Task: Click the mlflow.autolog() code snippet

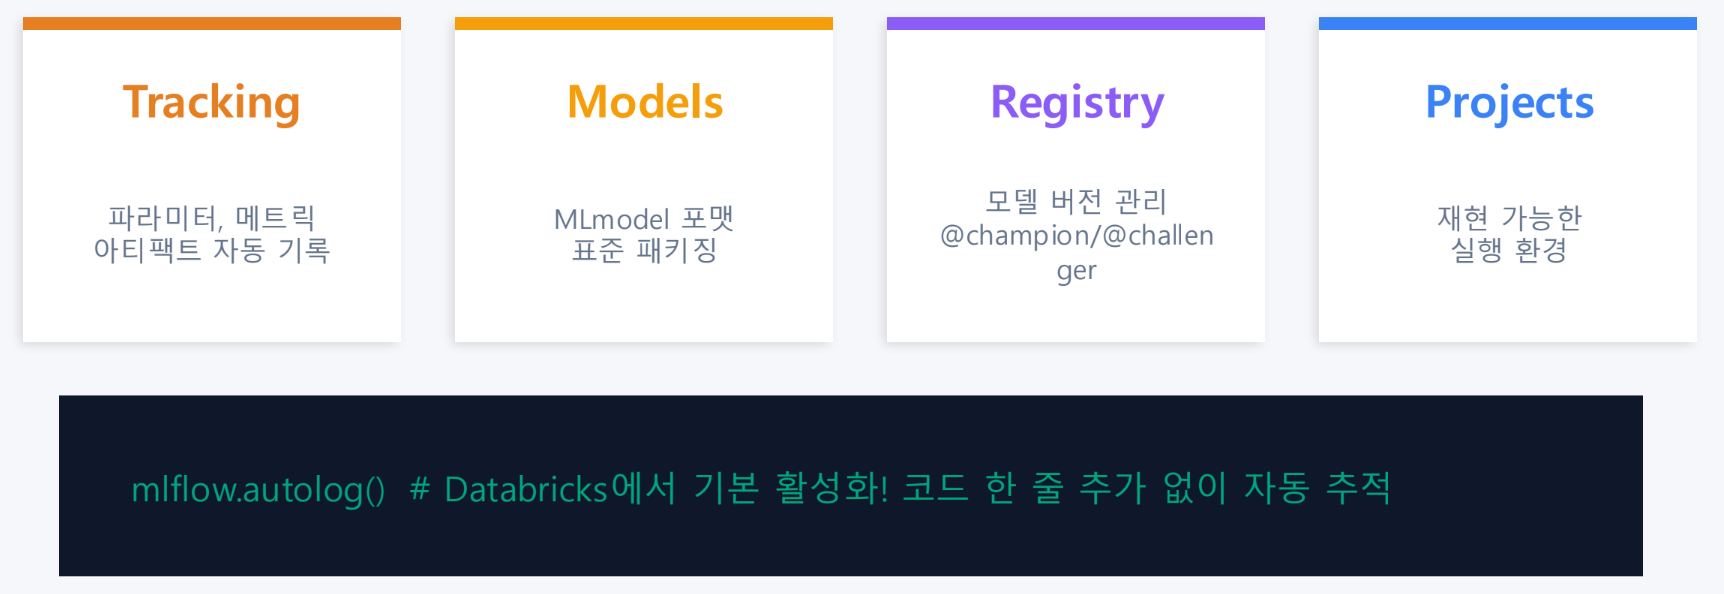Action: pos(258,489)
